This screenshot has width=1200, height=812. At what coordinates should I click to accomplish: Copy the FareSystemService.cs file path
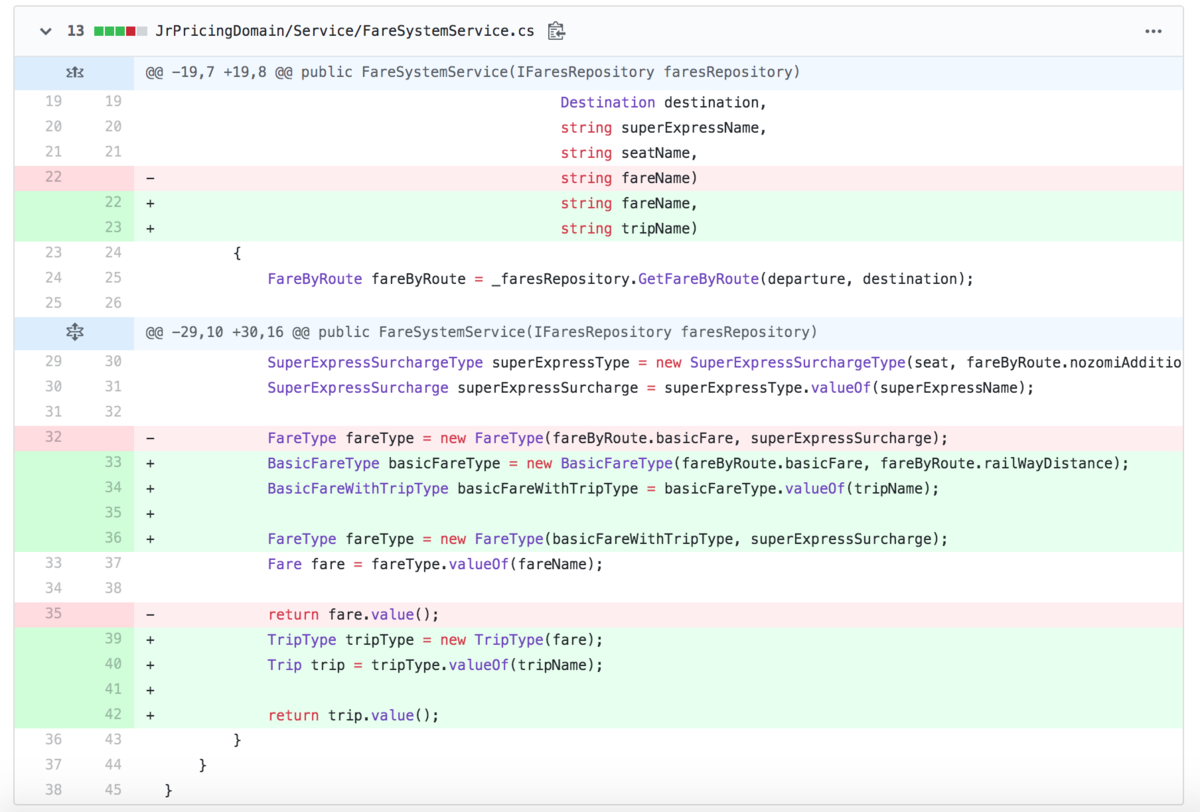coord(557,31)
